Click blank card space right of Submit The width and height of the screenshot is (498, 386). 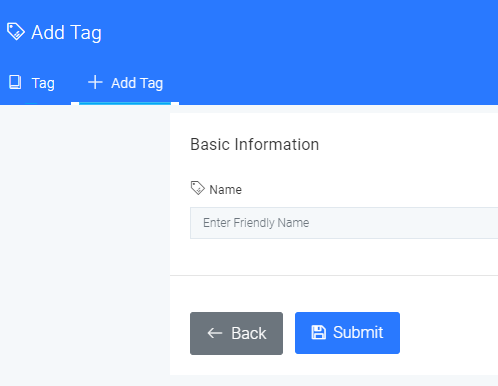pos(450,333)
